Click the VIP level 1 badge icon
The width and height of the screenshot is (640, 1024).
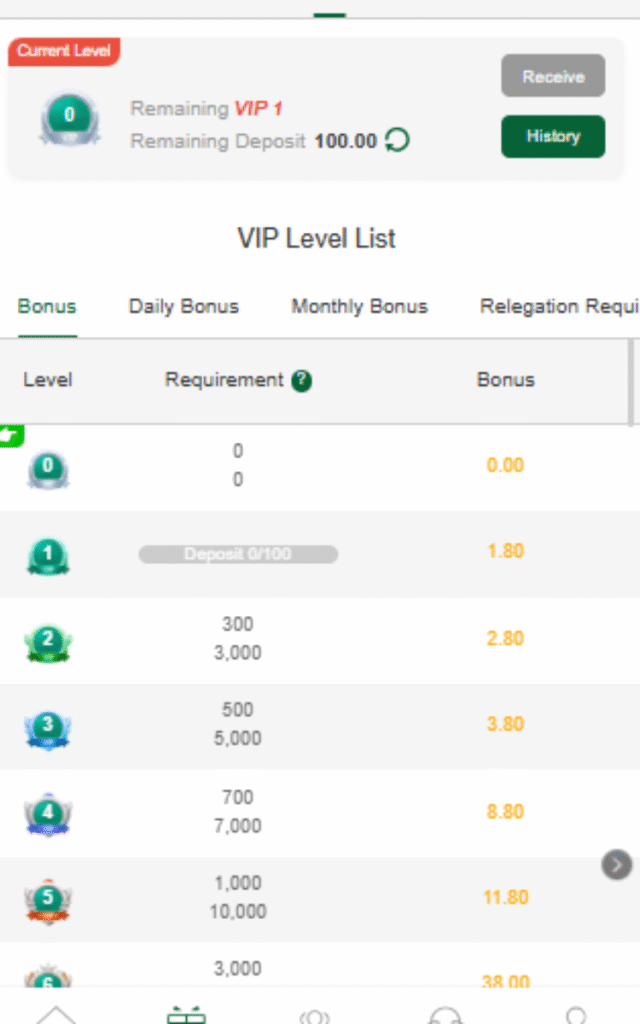coord(48,556)
